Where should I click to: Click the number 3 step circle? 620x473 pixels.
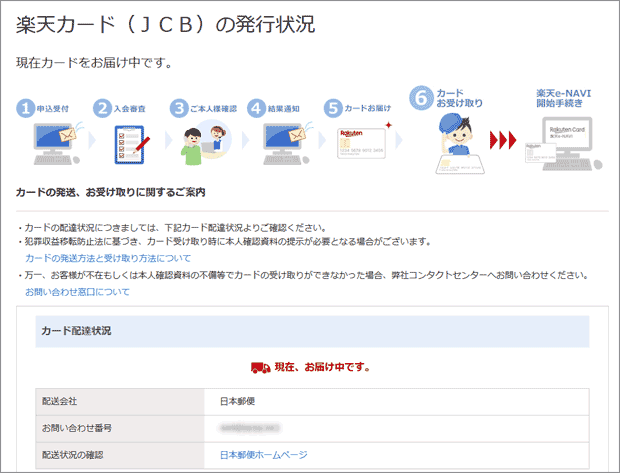point(179,108)
